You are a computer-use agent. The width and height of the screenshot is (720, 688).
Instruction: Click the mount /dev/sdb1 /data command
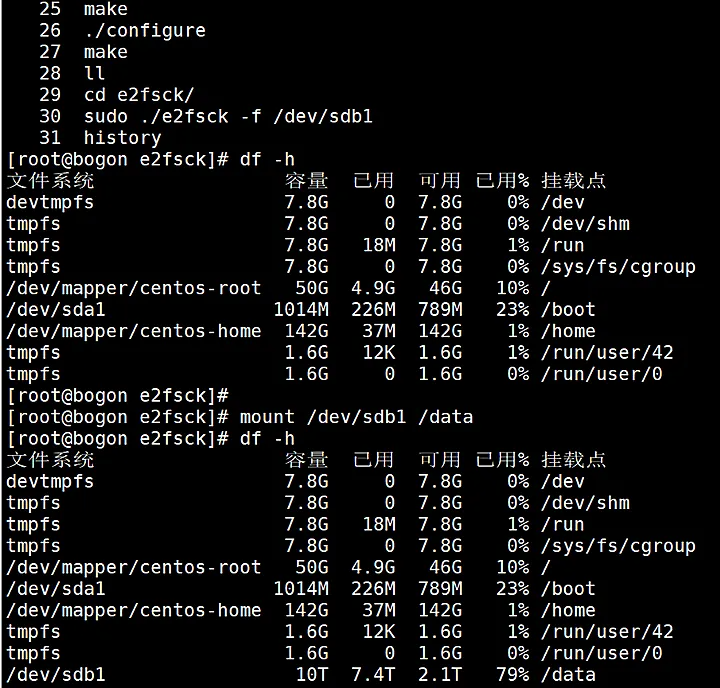(356, 417)
